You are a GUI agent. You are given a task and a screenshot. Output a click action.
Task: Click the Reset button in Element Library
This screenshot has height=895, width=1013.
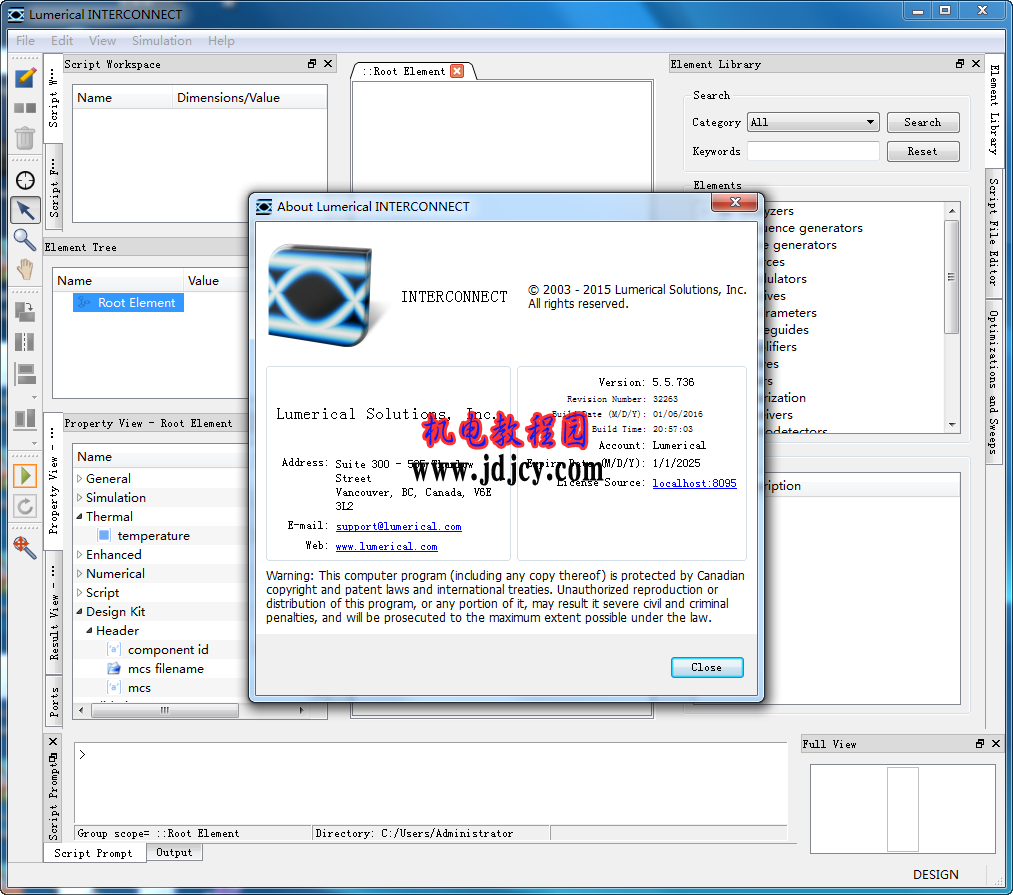coord(923,151)
